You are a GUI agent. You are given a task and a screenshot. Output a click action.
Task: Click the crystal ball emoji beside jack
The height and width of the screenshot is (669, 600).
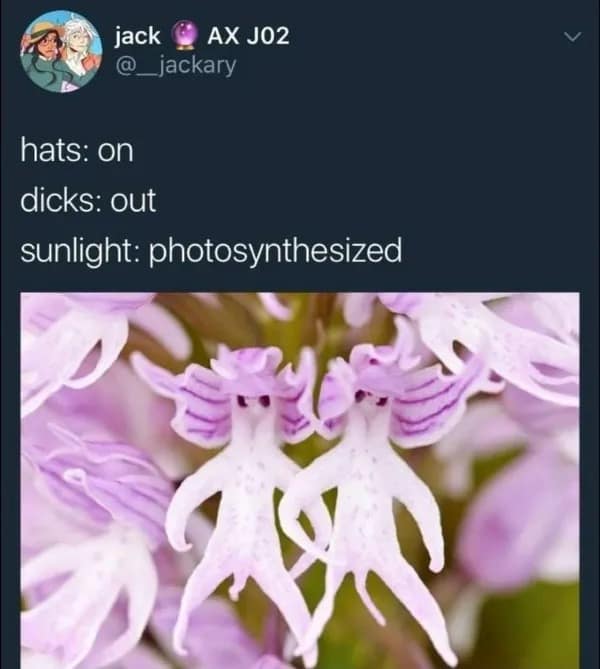(x=184, y=35)
